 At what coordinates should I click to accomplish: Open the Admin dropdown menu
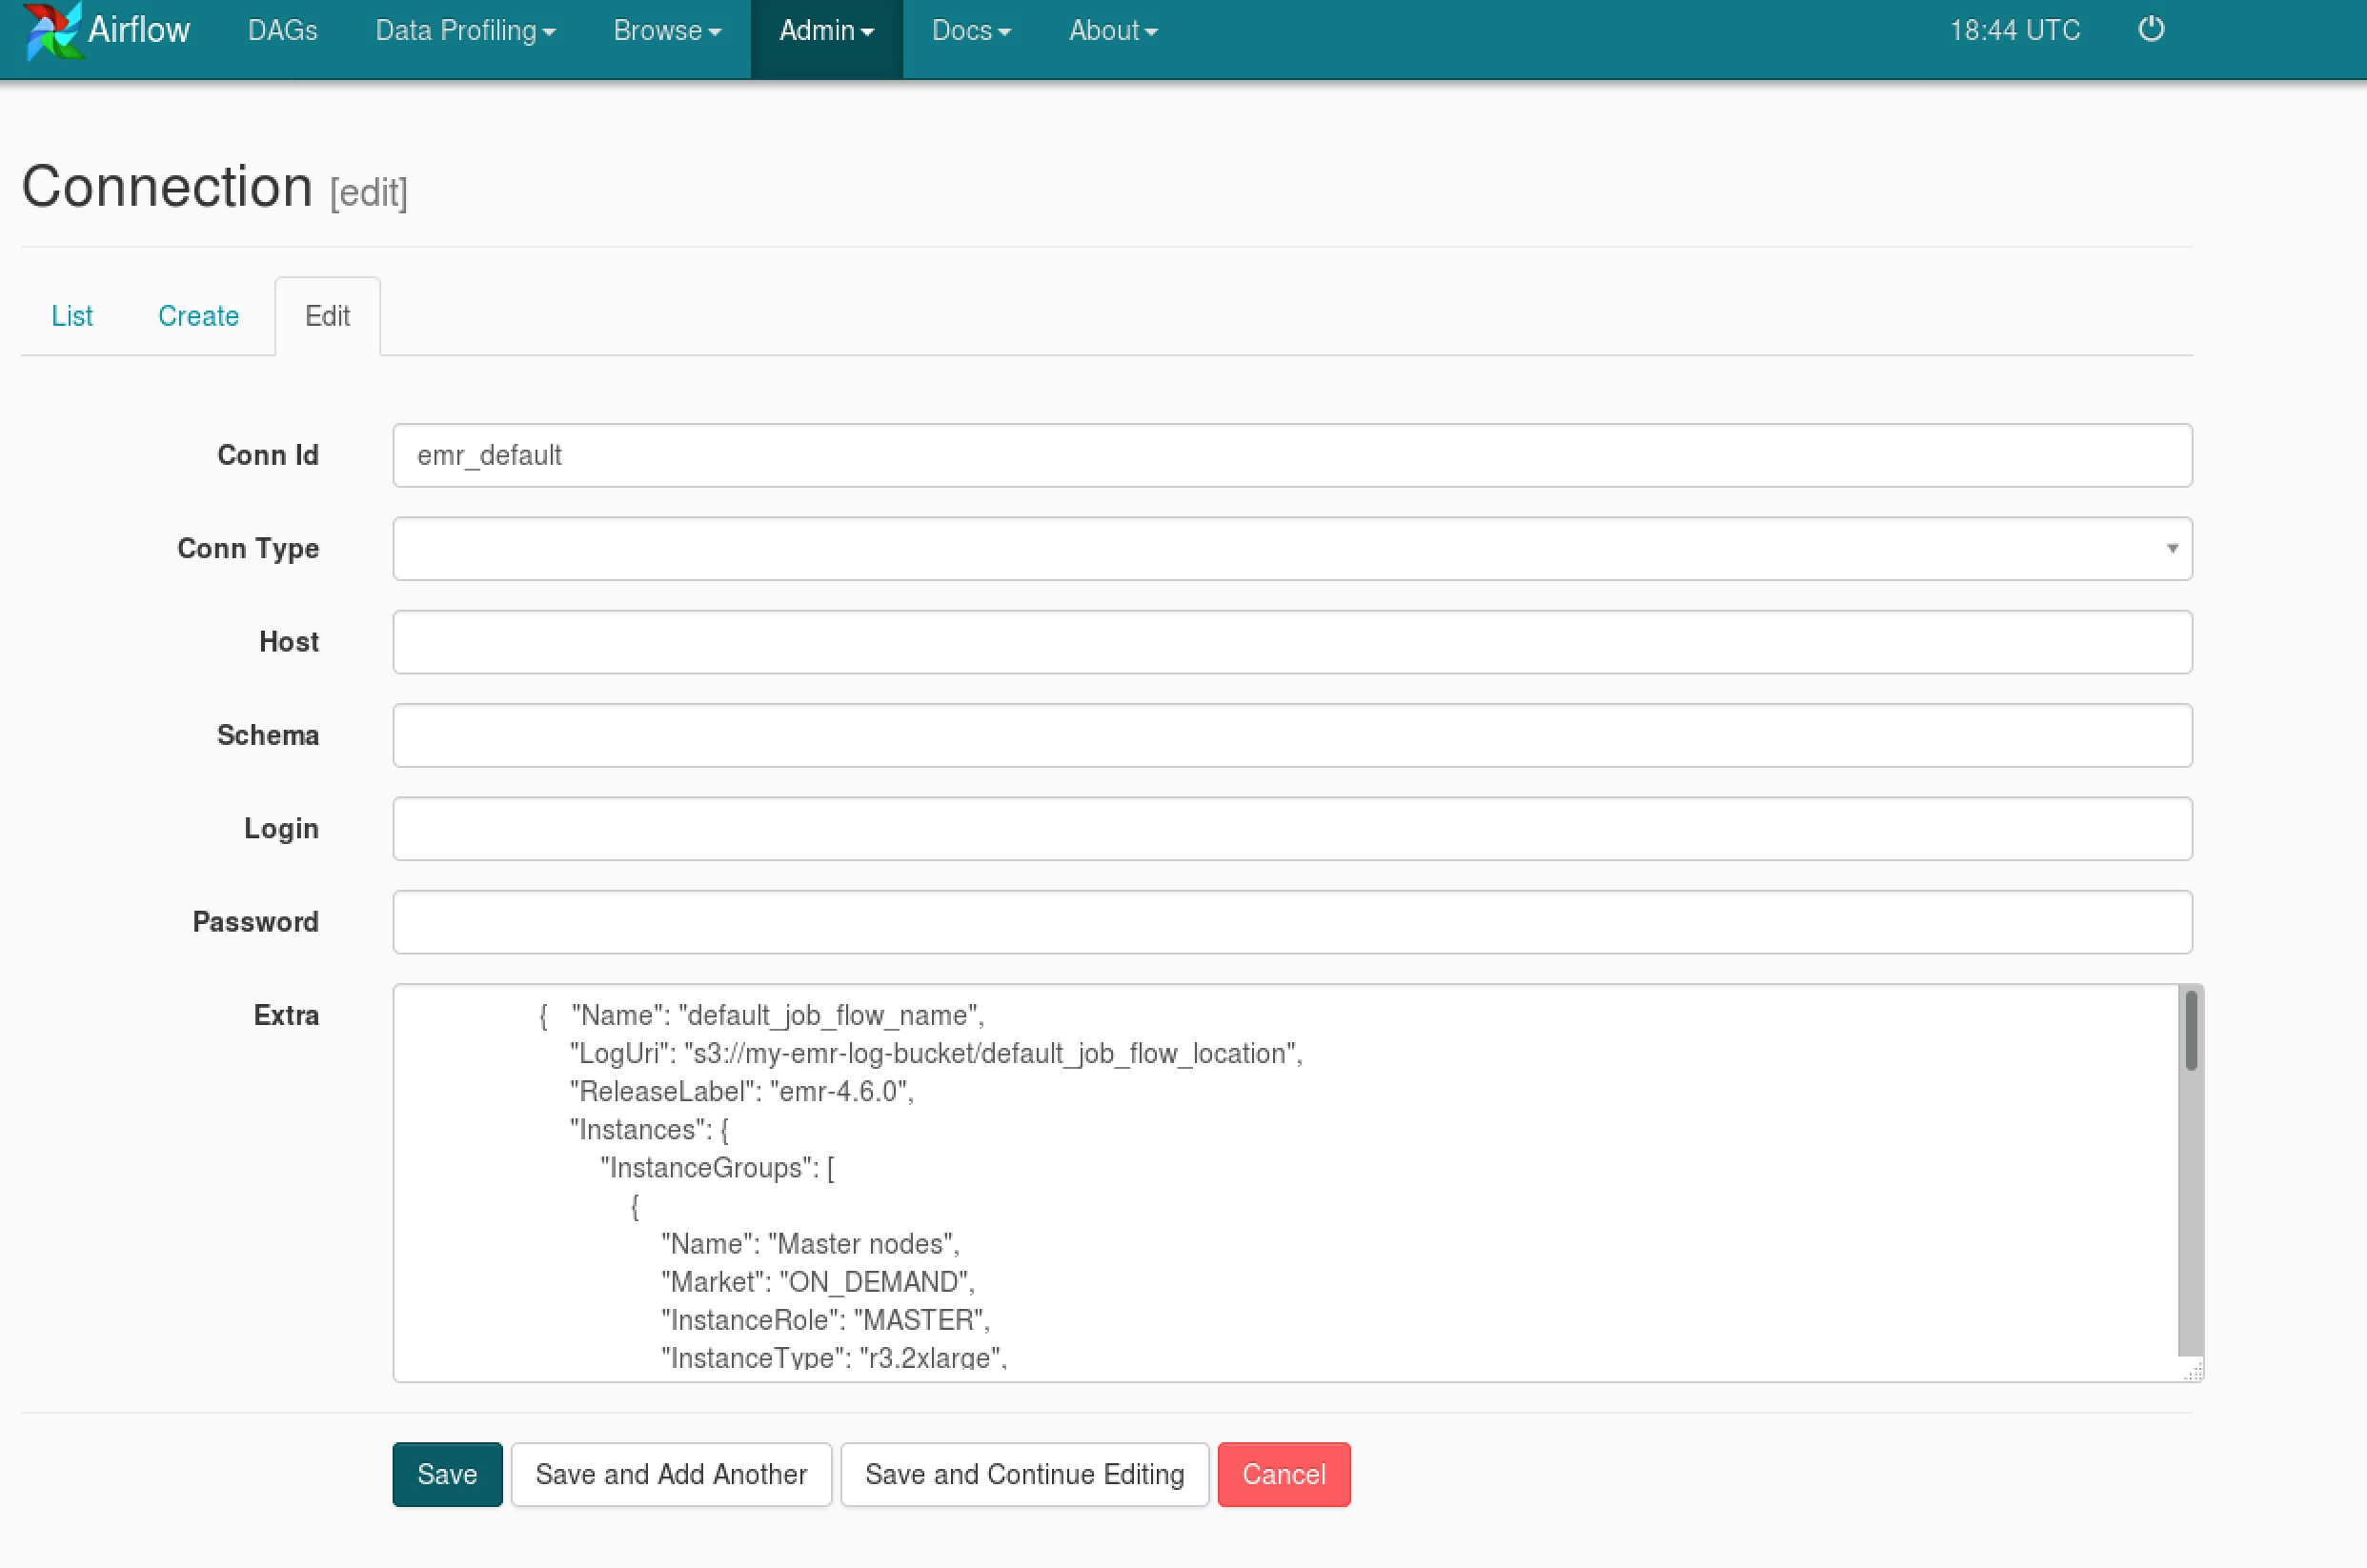click(826, 31)
